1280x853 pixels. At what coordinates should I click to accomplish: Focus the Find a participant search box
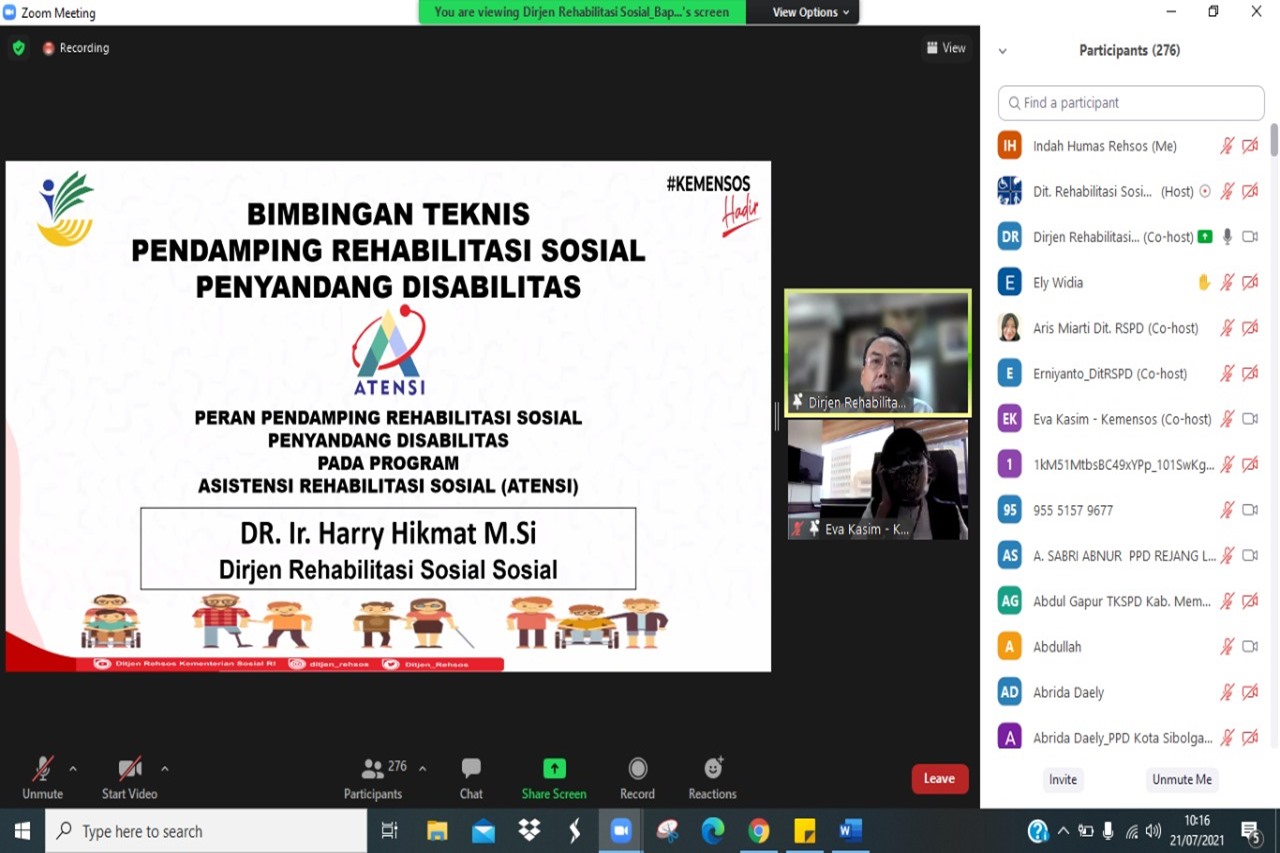[1131, 103]
